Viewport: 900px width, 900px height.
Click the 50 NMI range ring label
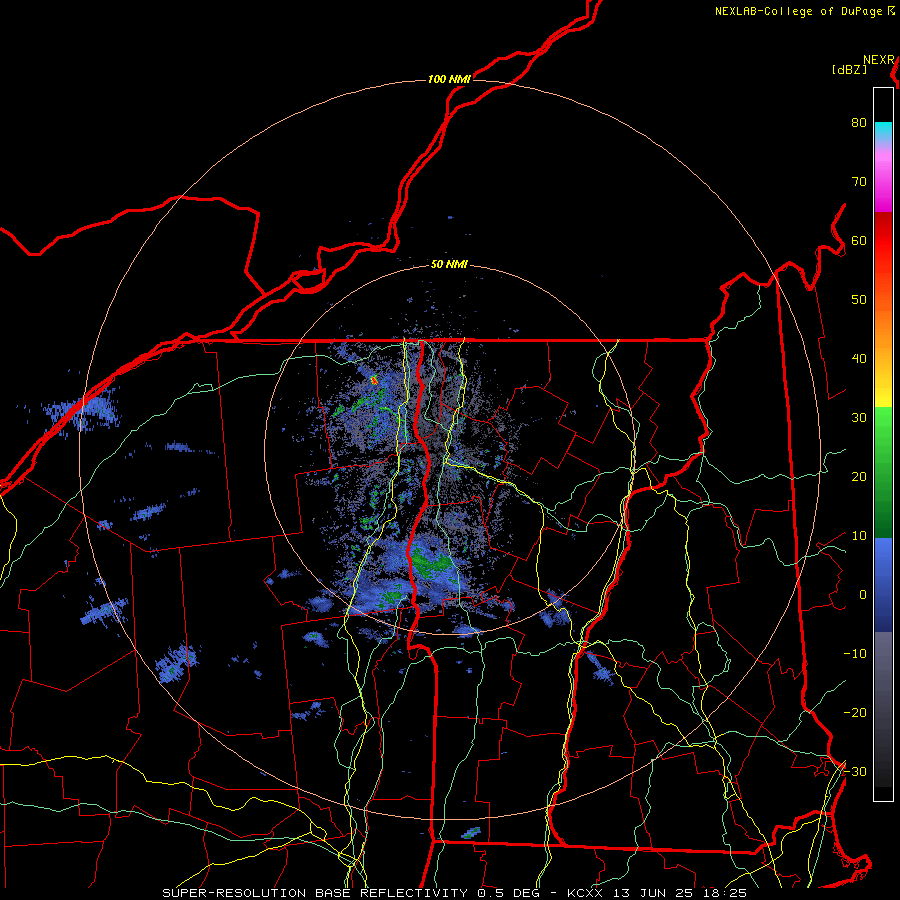[449, 265]
